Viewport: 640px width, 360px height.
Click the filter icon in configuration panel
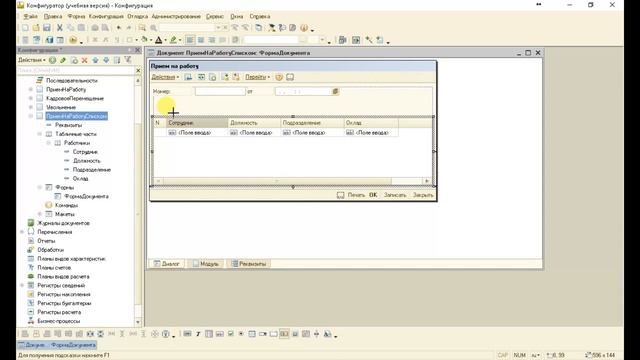pyautogui.click(x=128, y=60)
